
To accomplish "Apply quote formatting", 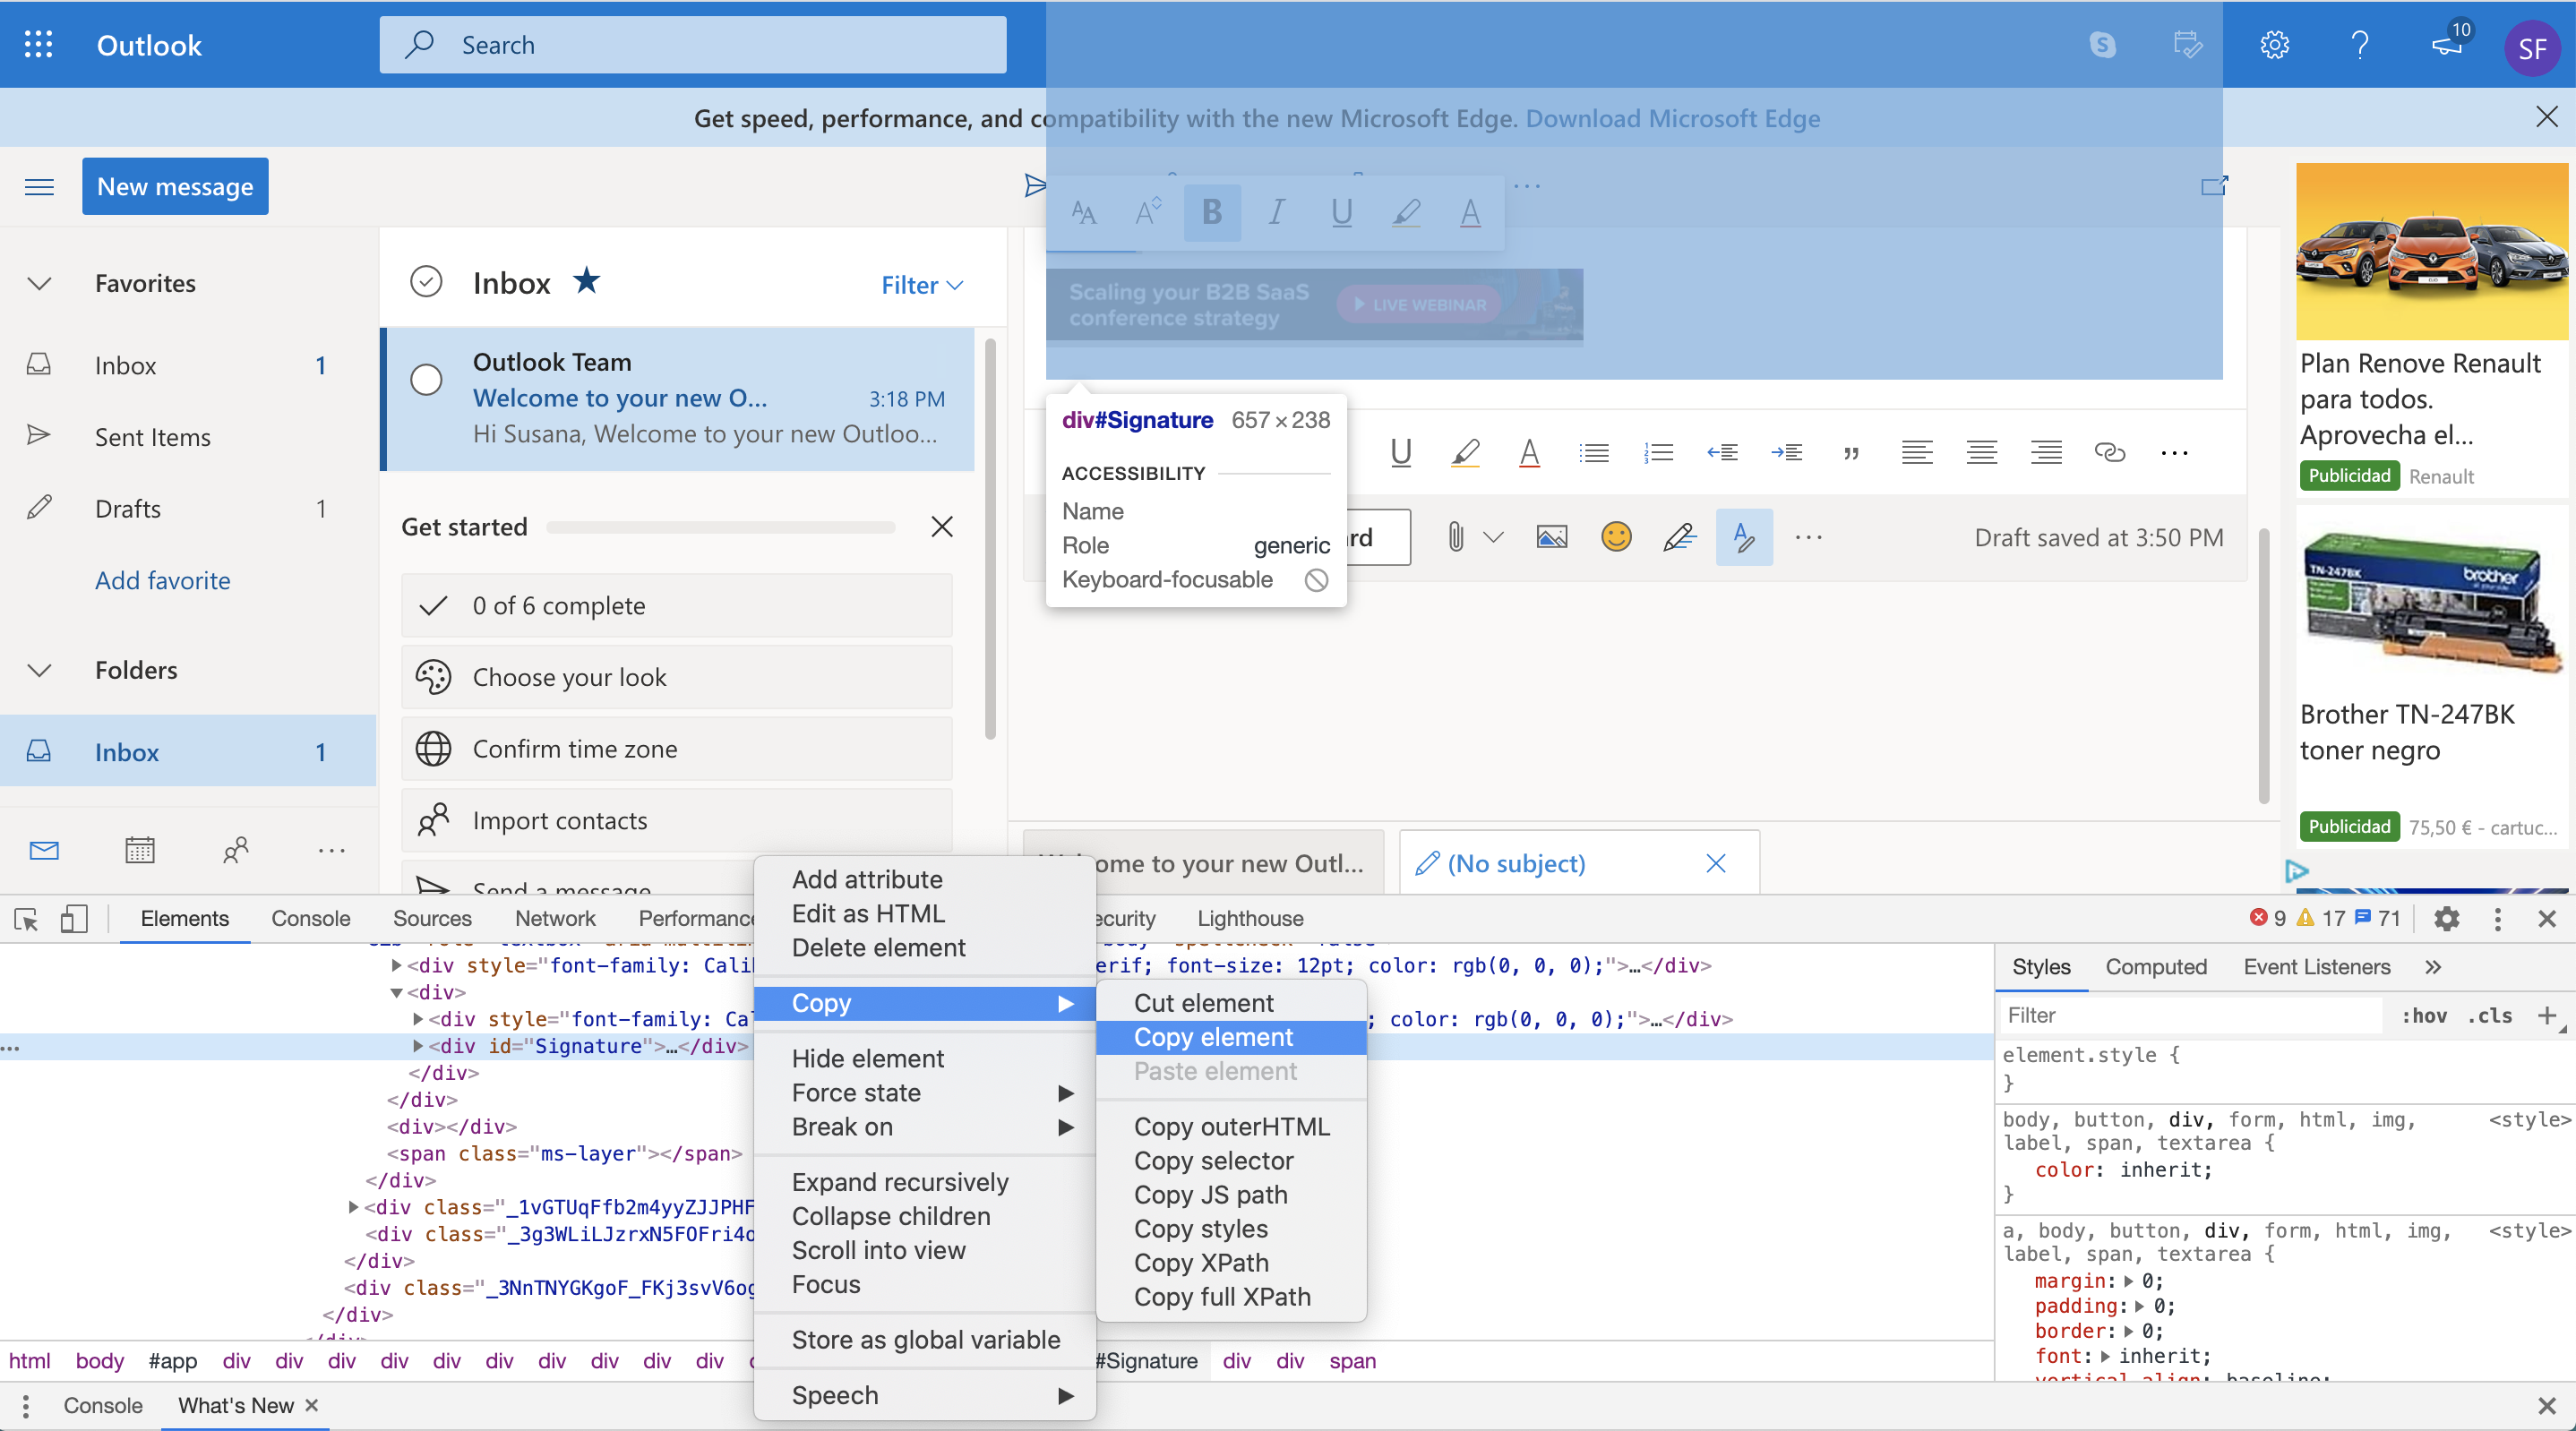I will coord(1851,453).
